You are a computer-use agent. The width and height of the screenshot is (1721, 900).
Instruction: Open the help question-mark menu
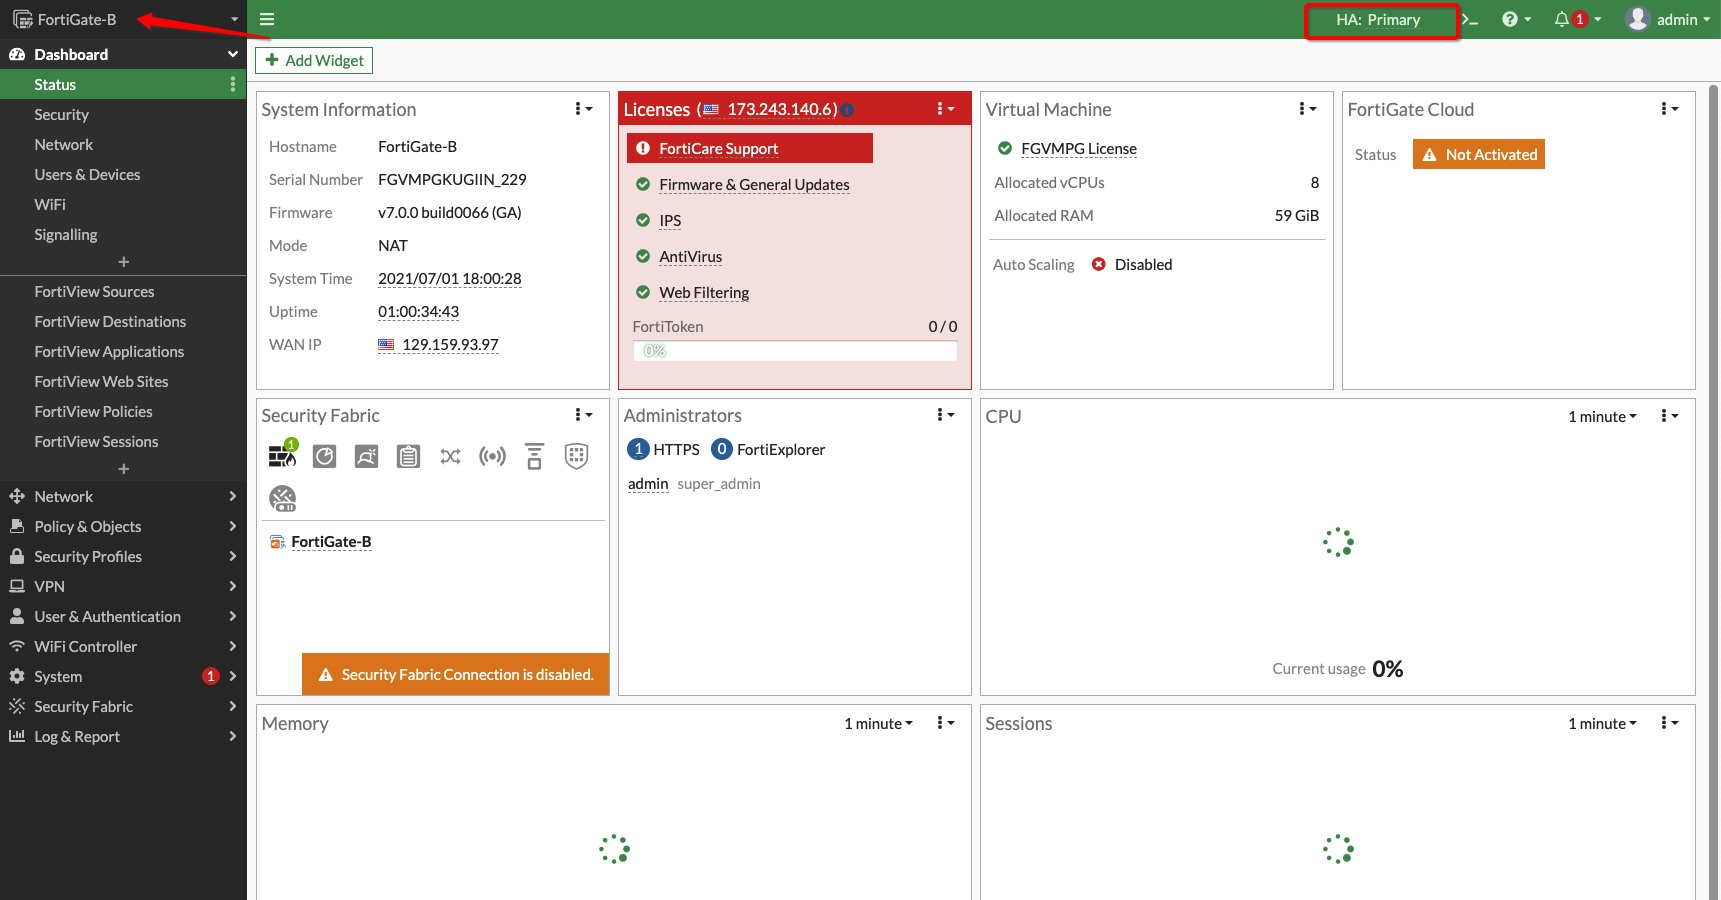pos(1516,19)
